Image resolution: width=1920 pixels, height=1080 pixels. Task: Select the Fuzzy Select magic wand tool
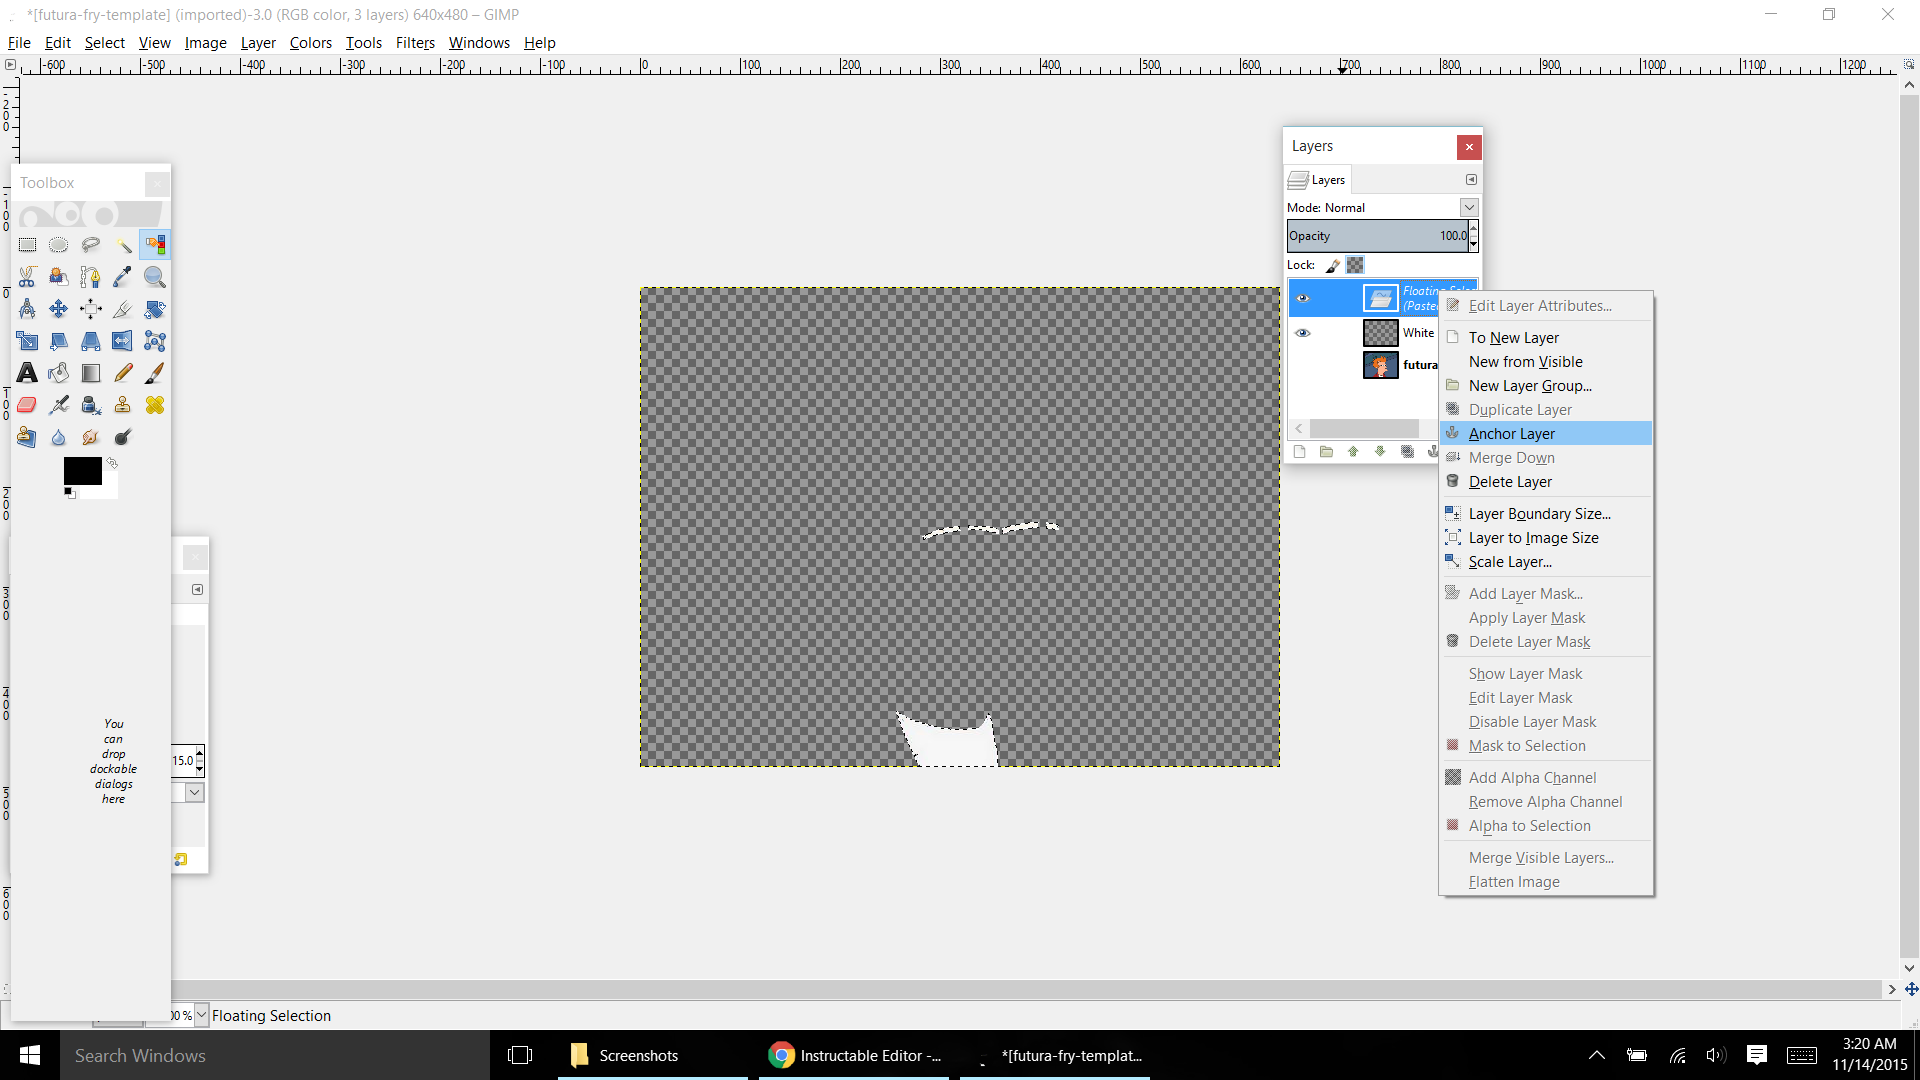click(x=123, y=245)
